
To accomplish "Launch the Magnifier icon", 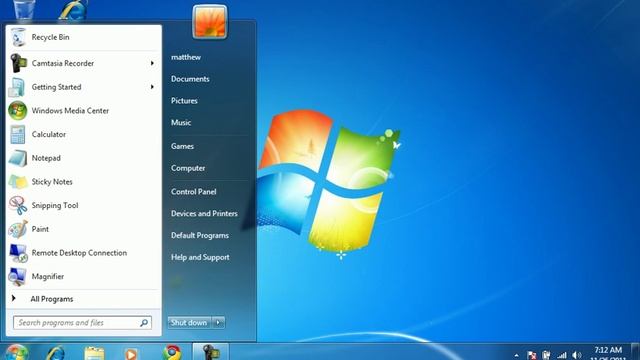I will [18, 277].
